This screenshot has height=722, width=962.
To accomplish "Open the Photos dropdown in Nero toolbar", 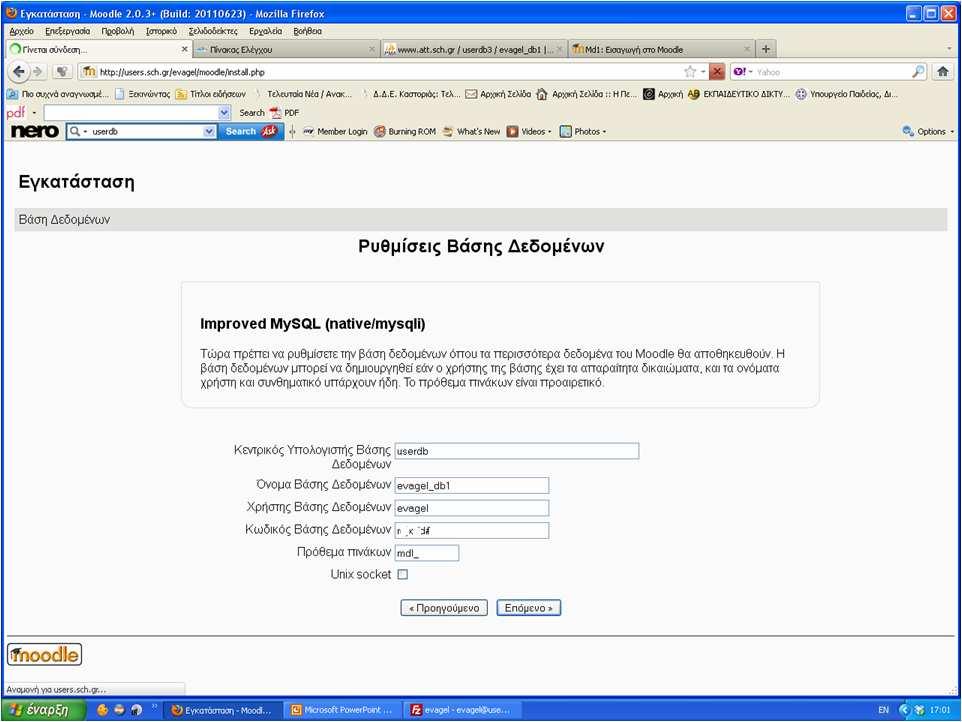I will pos(583,131).
